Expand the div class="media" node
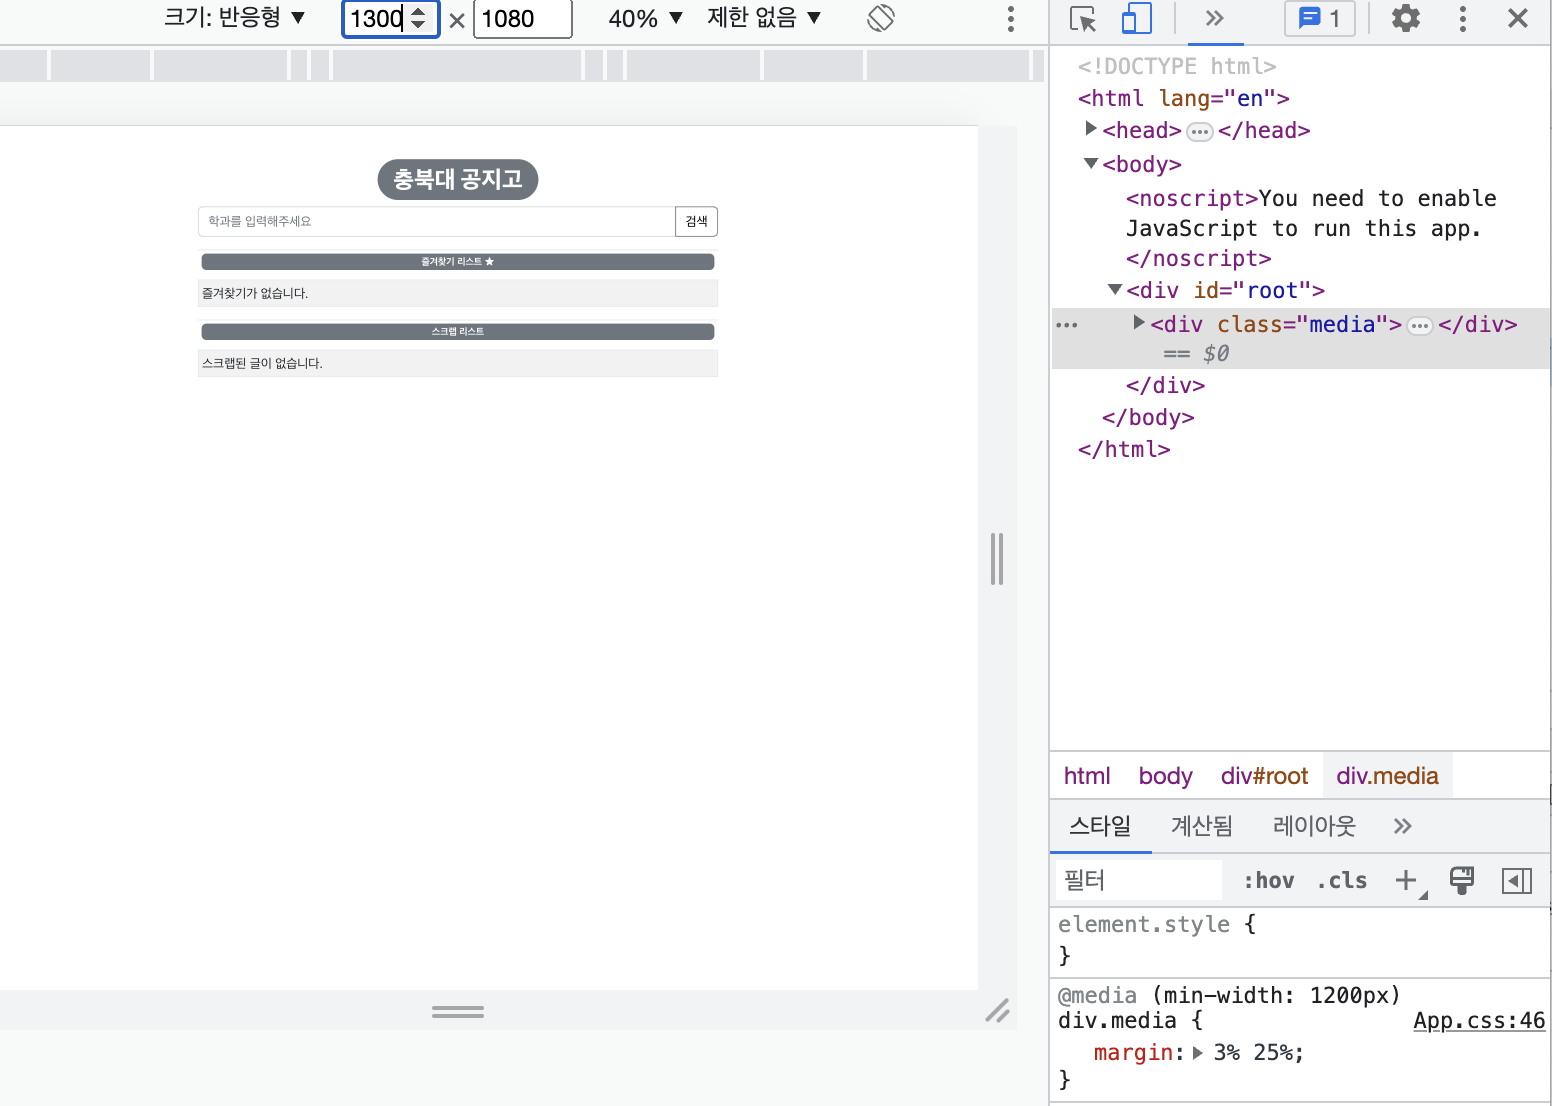This screenshot has height=1106, width=1552. coord(1139,323)
